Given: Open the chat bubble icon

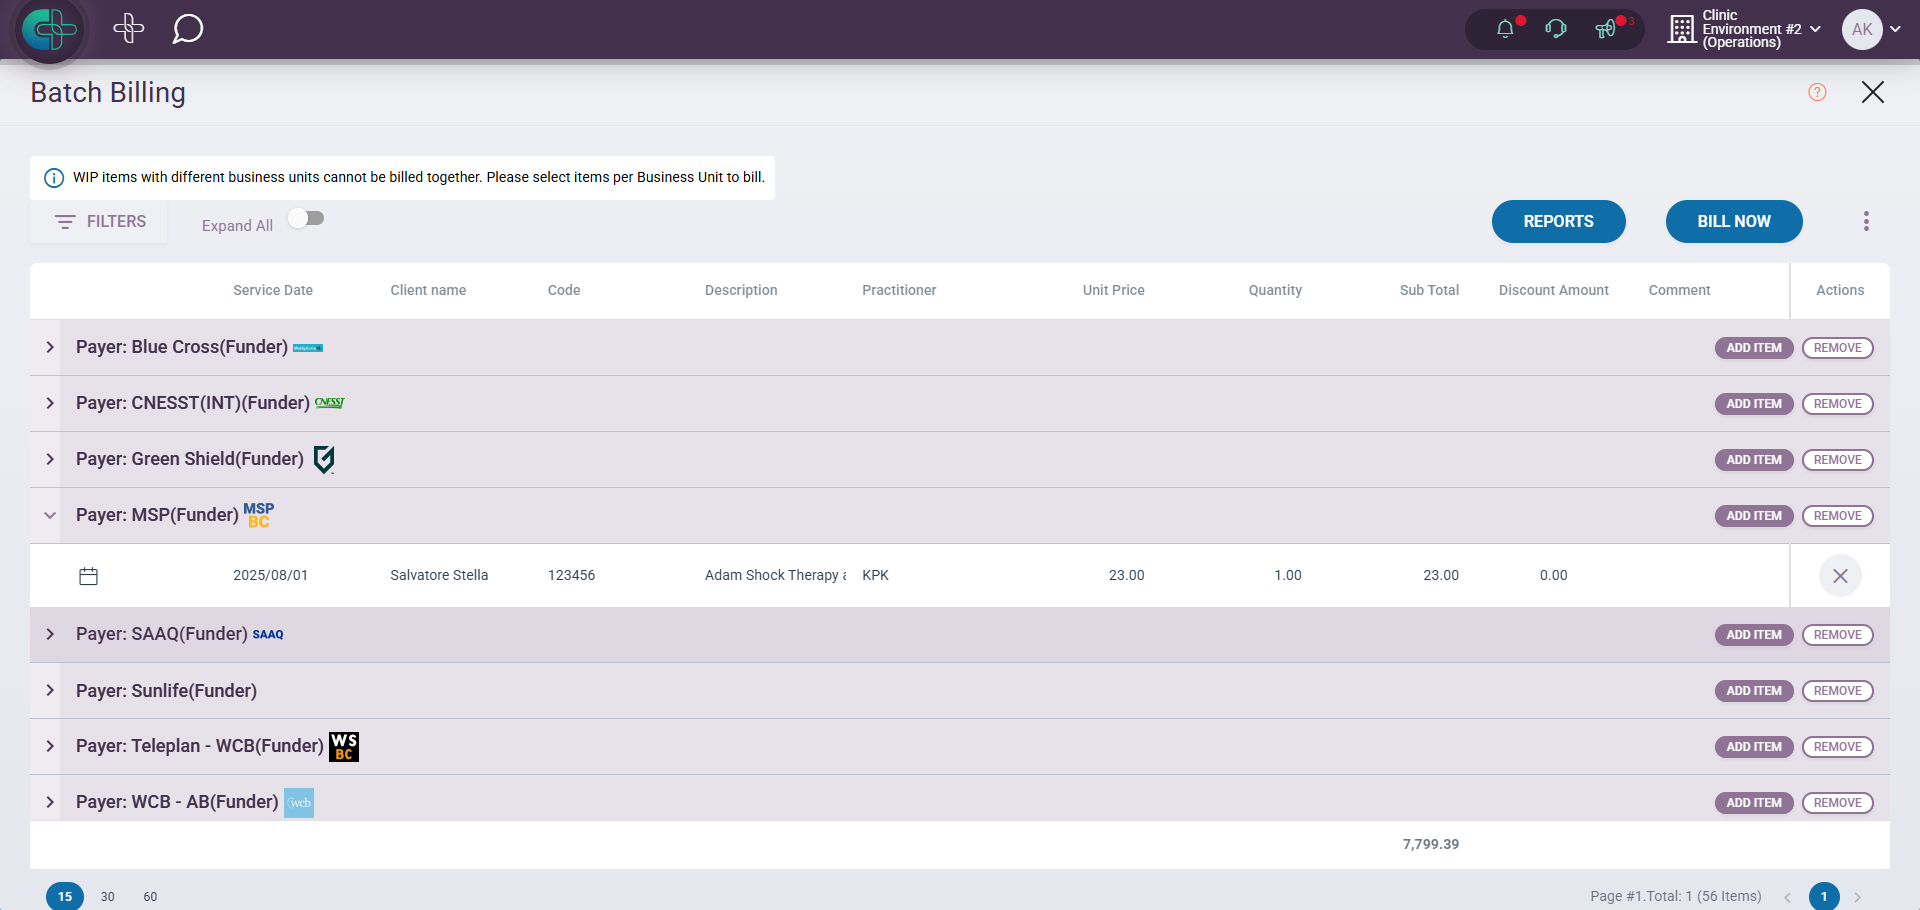Looking at the screenshot, I should [x=187, y=29].
